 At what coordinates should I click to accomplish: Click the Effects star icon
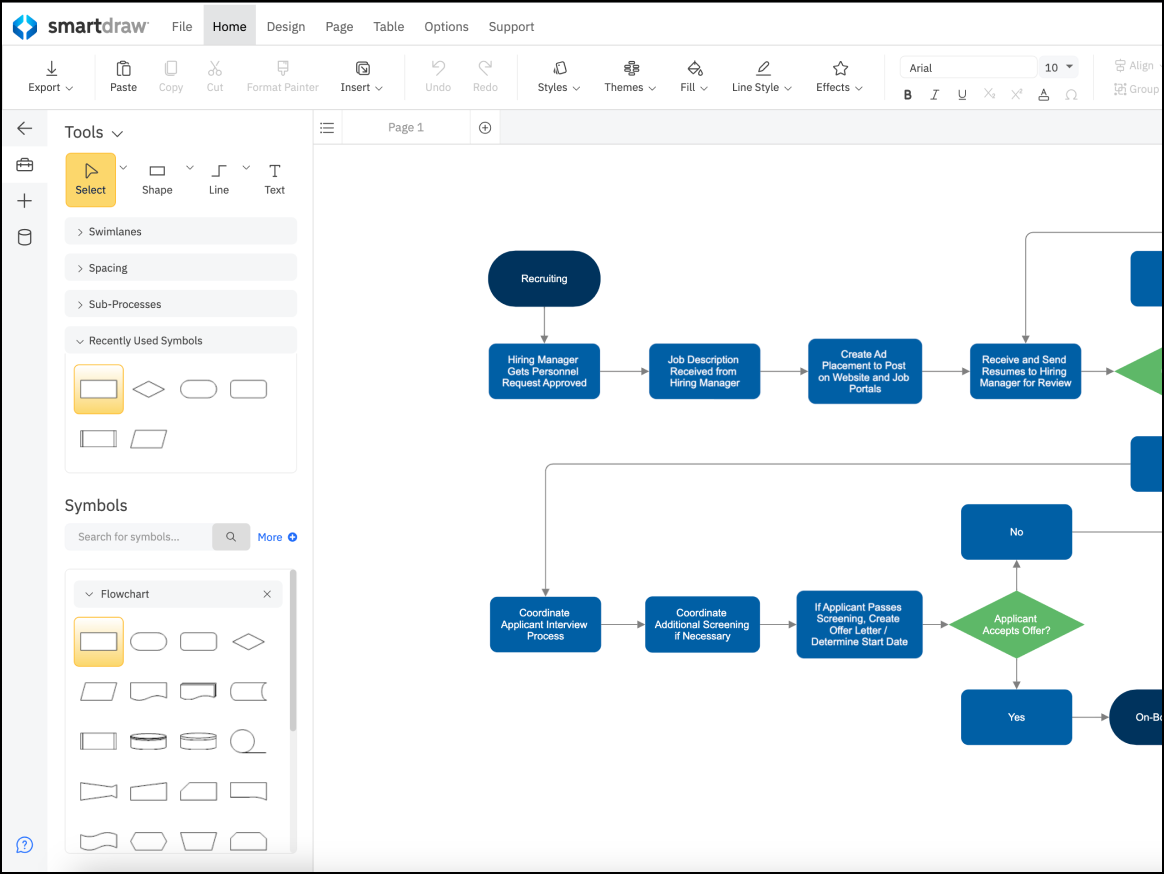point(840,68)
